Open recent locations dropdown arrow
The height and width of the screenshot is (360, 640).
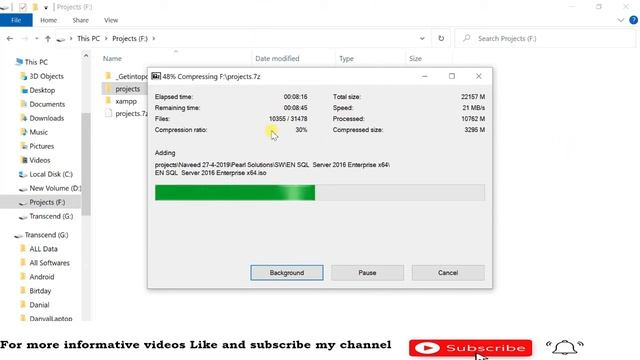(36, 38)
